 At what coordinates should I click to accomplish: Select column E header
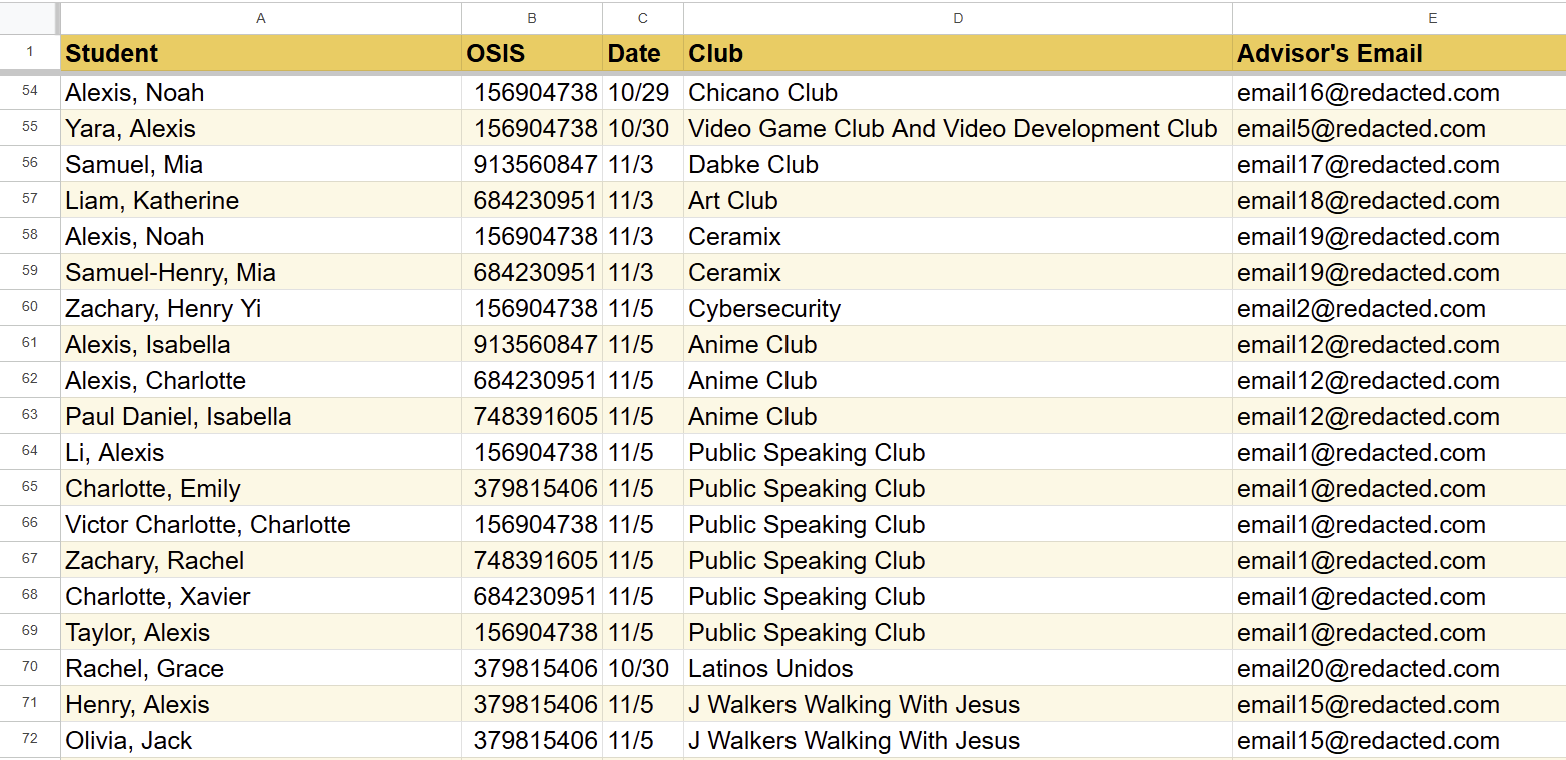click(x=1399, y=18)
